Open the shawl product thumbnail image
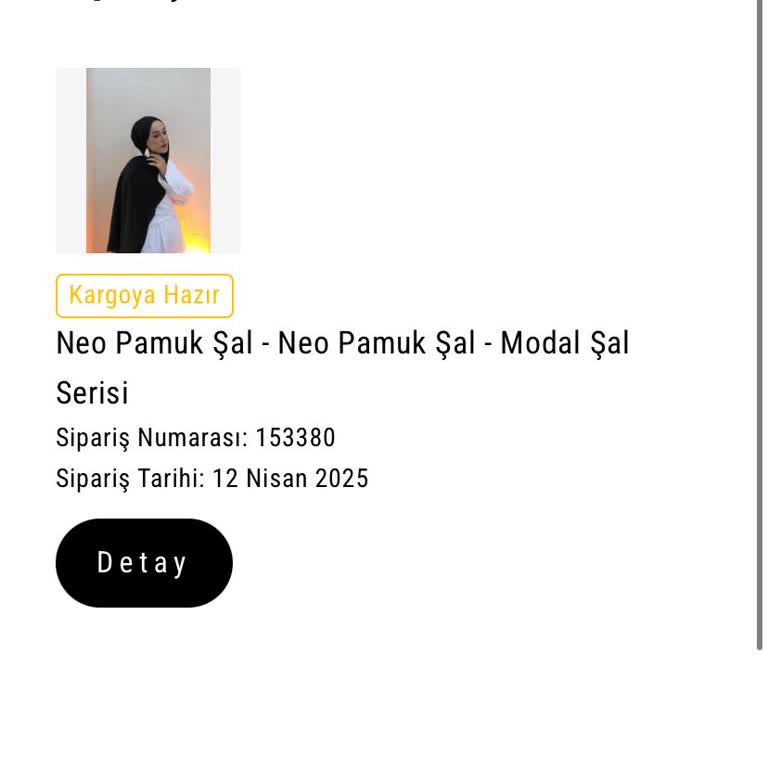Image resolution: width=768 pixels, height=768 pixels. pos(148,160)
